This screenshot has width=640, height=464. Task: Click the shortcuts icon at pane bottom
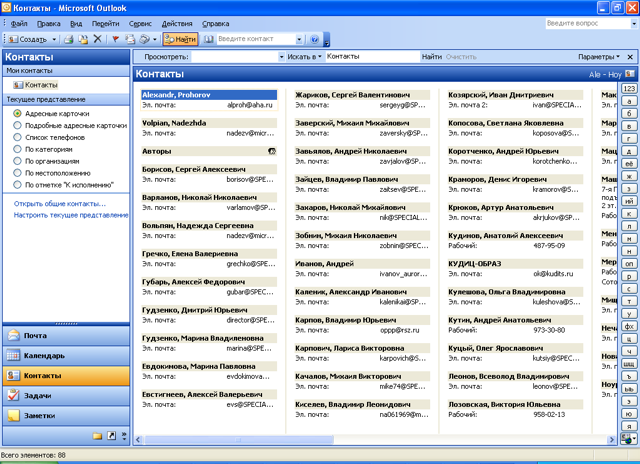tap(111, 436)
